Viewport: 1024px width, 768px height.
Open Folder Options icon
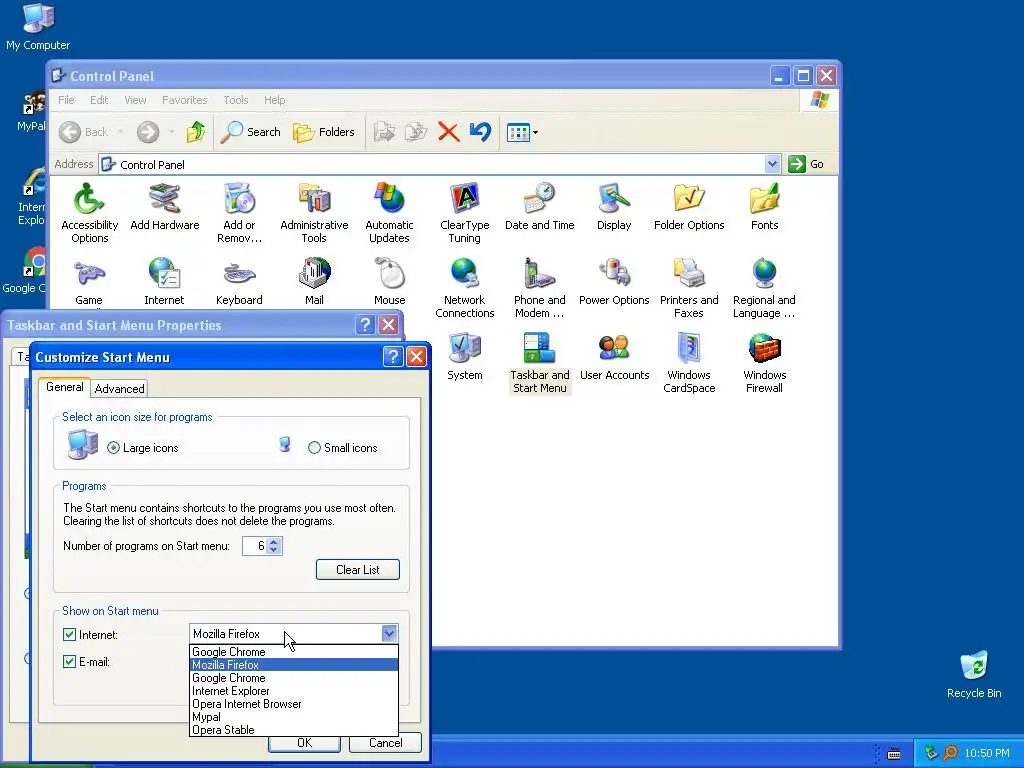689,207
